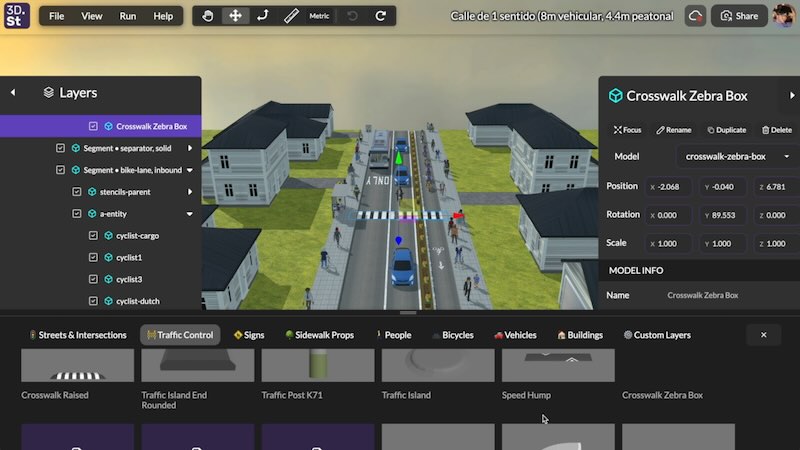Toggle visibility of Segment separator, solid
Screen dimensions: 800x450
pos(60,148)
